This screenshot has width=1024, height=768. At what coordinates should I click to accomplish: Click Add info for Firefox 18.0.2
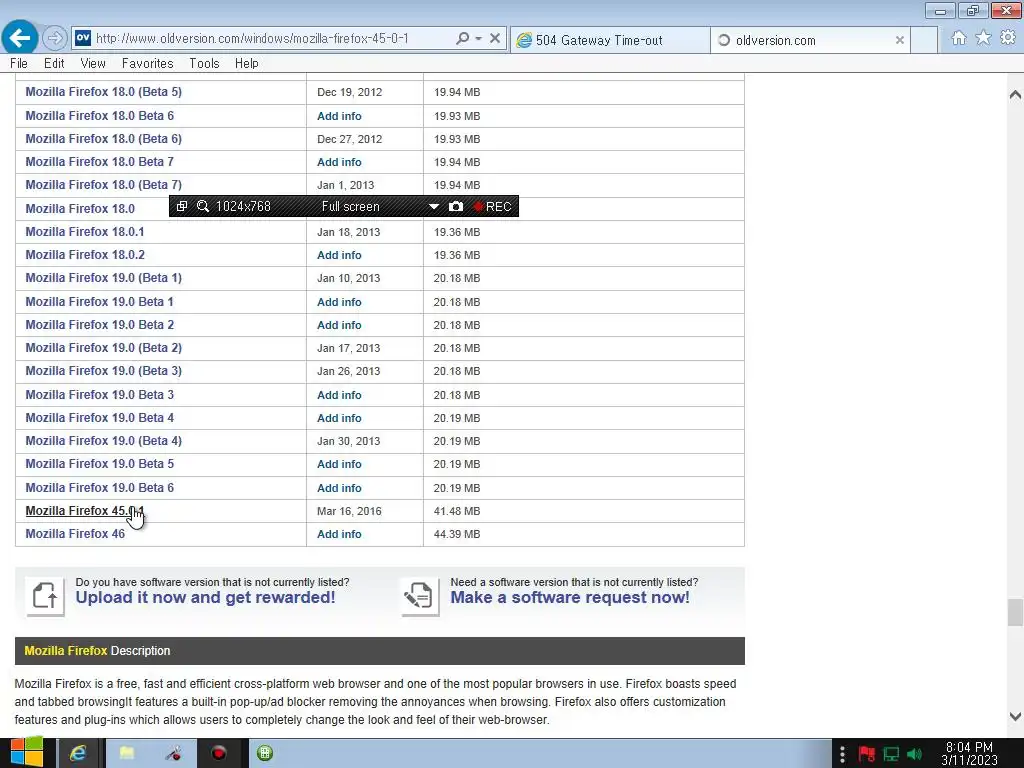(x=339, y=255)
